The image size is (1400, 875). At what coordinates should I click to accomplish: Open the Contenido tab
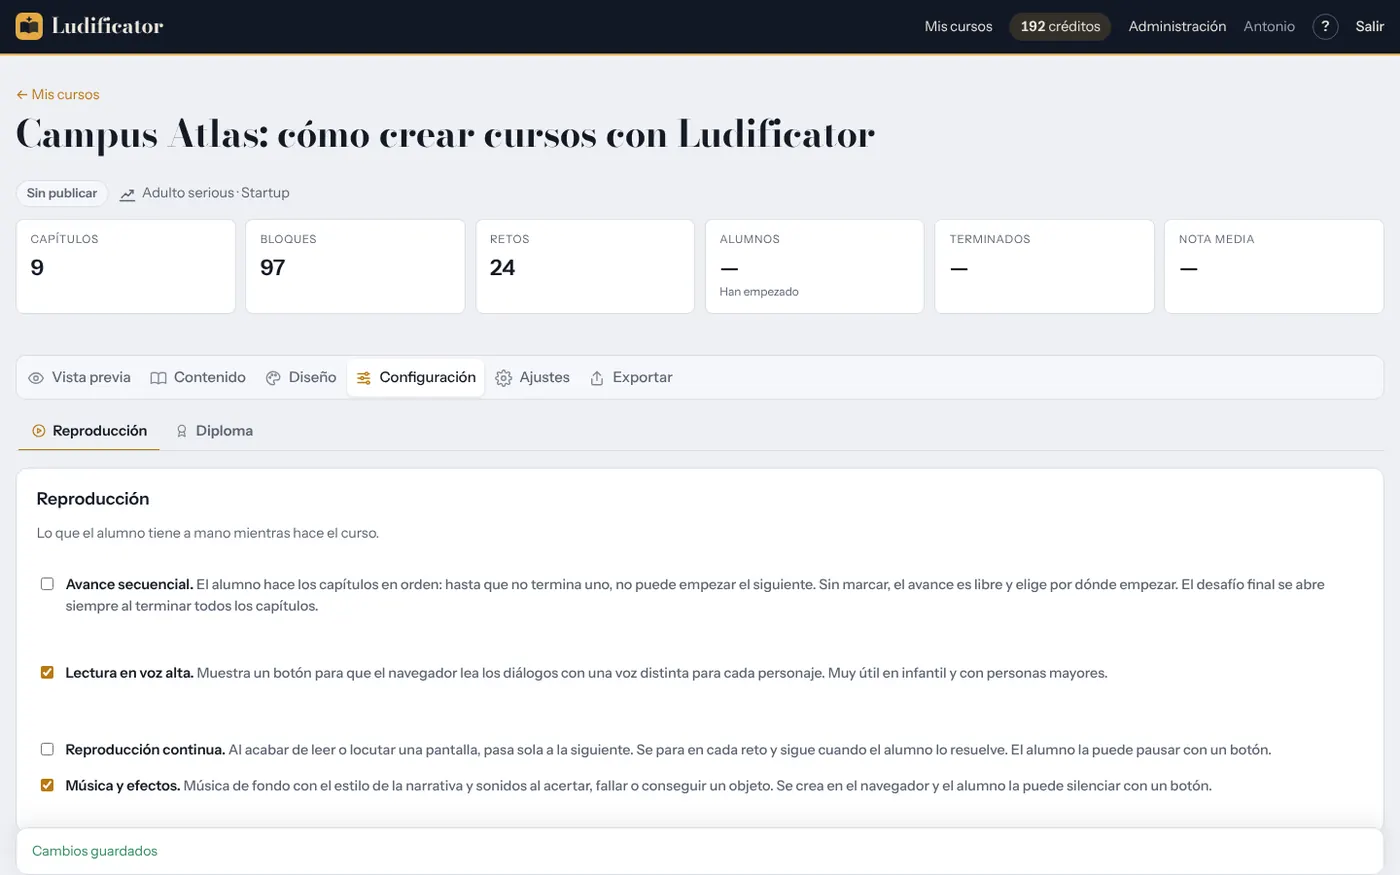click(198, 378)
